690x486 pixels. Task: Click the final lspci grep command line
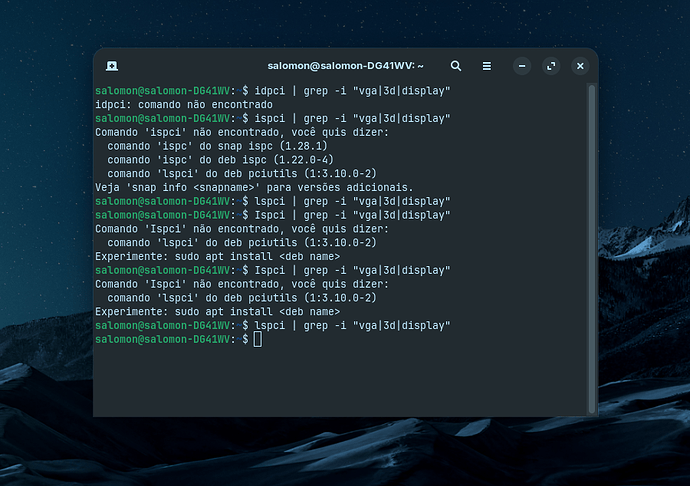(x=350, y=326)
